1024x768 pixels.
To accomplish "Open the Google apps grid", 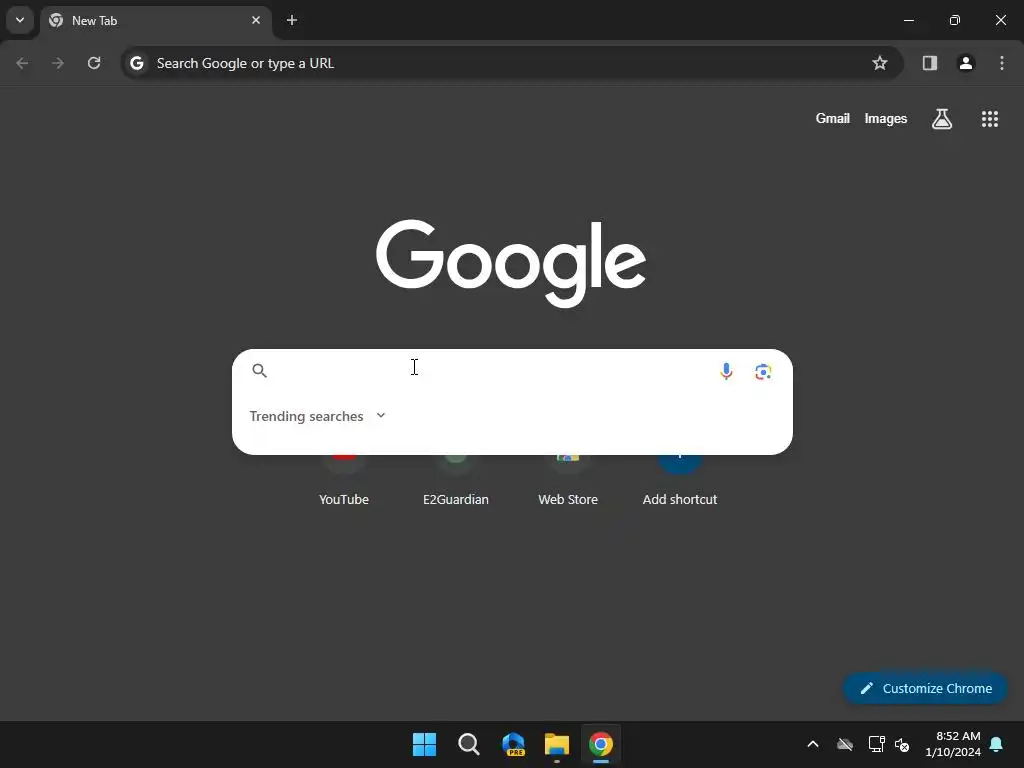I will coord(989,119).
